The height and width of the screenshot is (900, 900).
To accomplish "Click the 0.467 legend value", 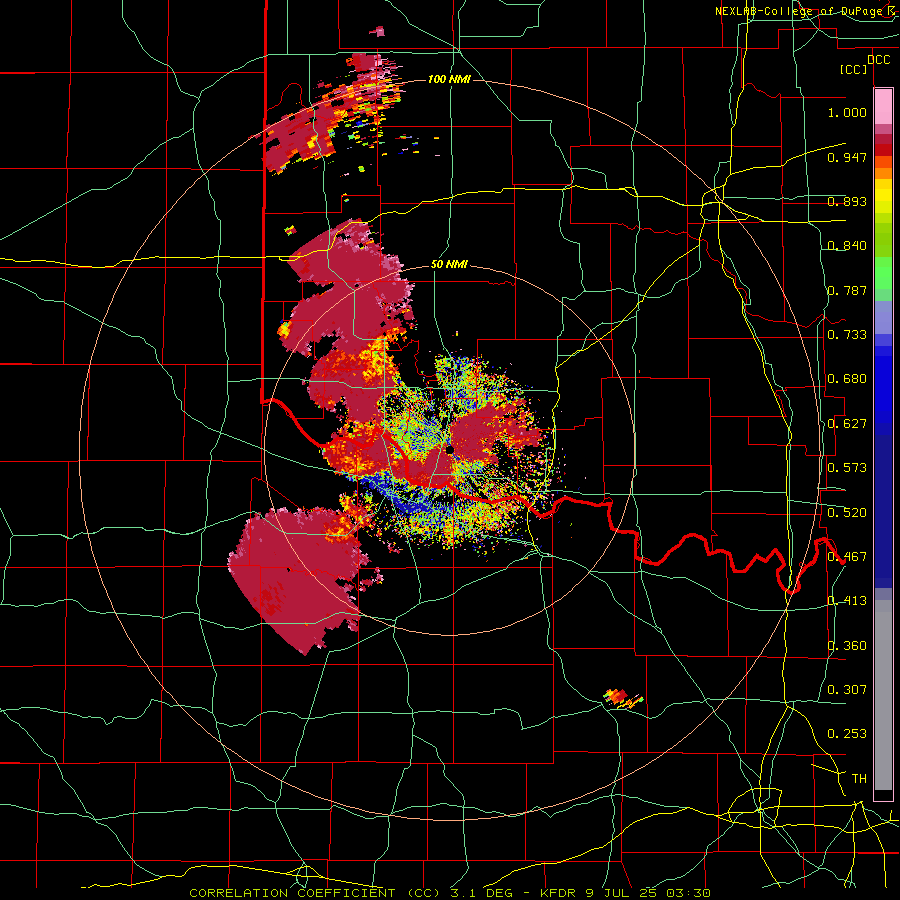I will click(x=847, y=557).
